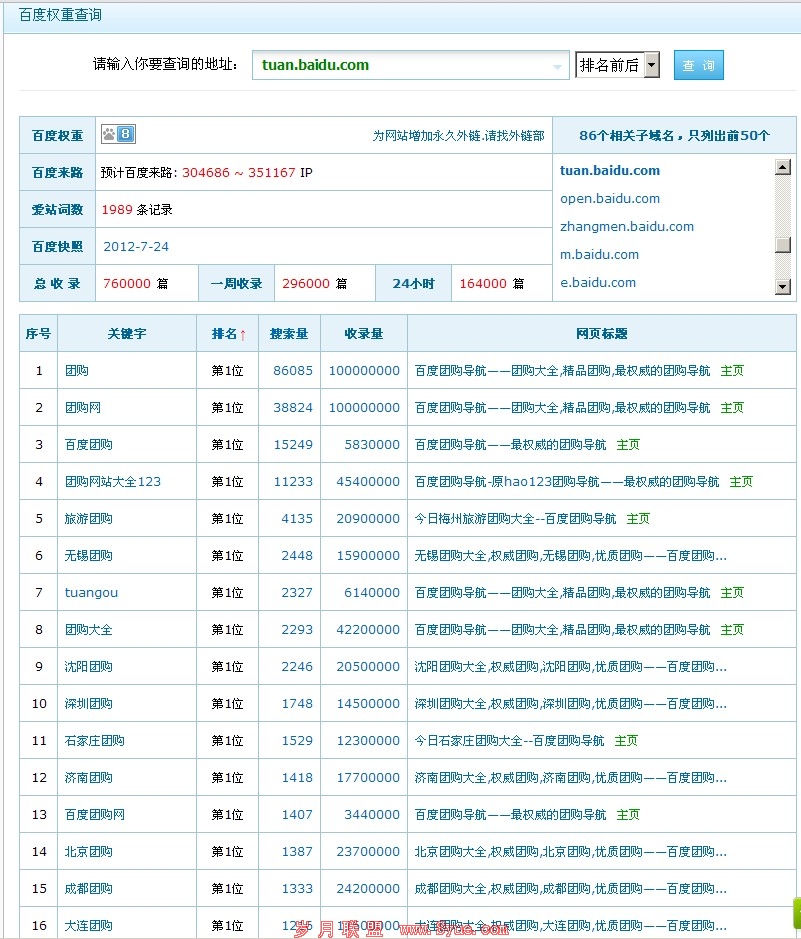This screenshot has height=939, width=801.
Task: Click the 主页 tag in the 百度团购网 row
Action: click(628, 815)
